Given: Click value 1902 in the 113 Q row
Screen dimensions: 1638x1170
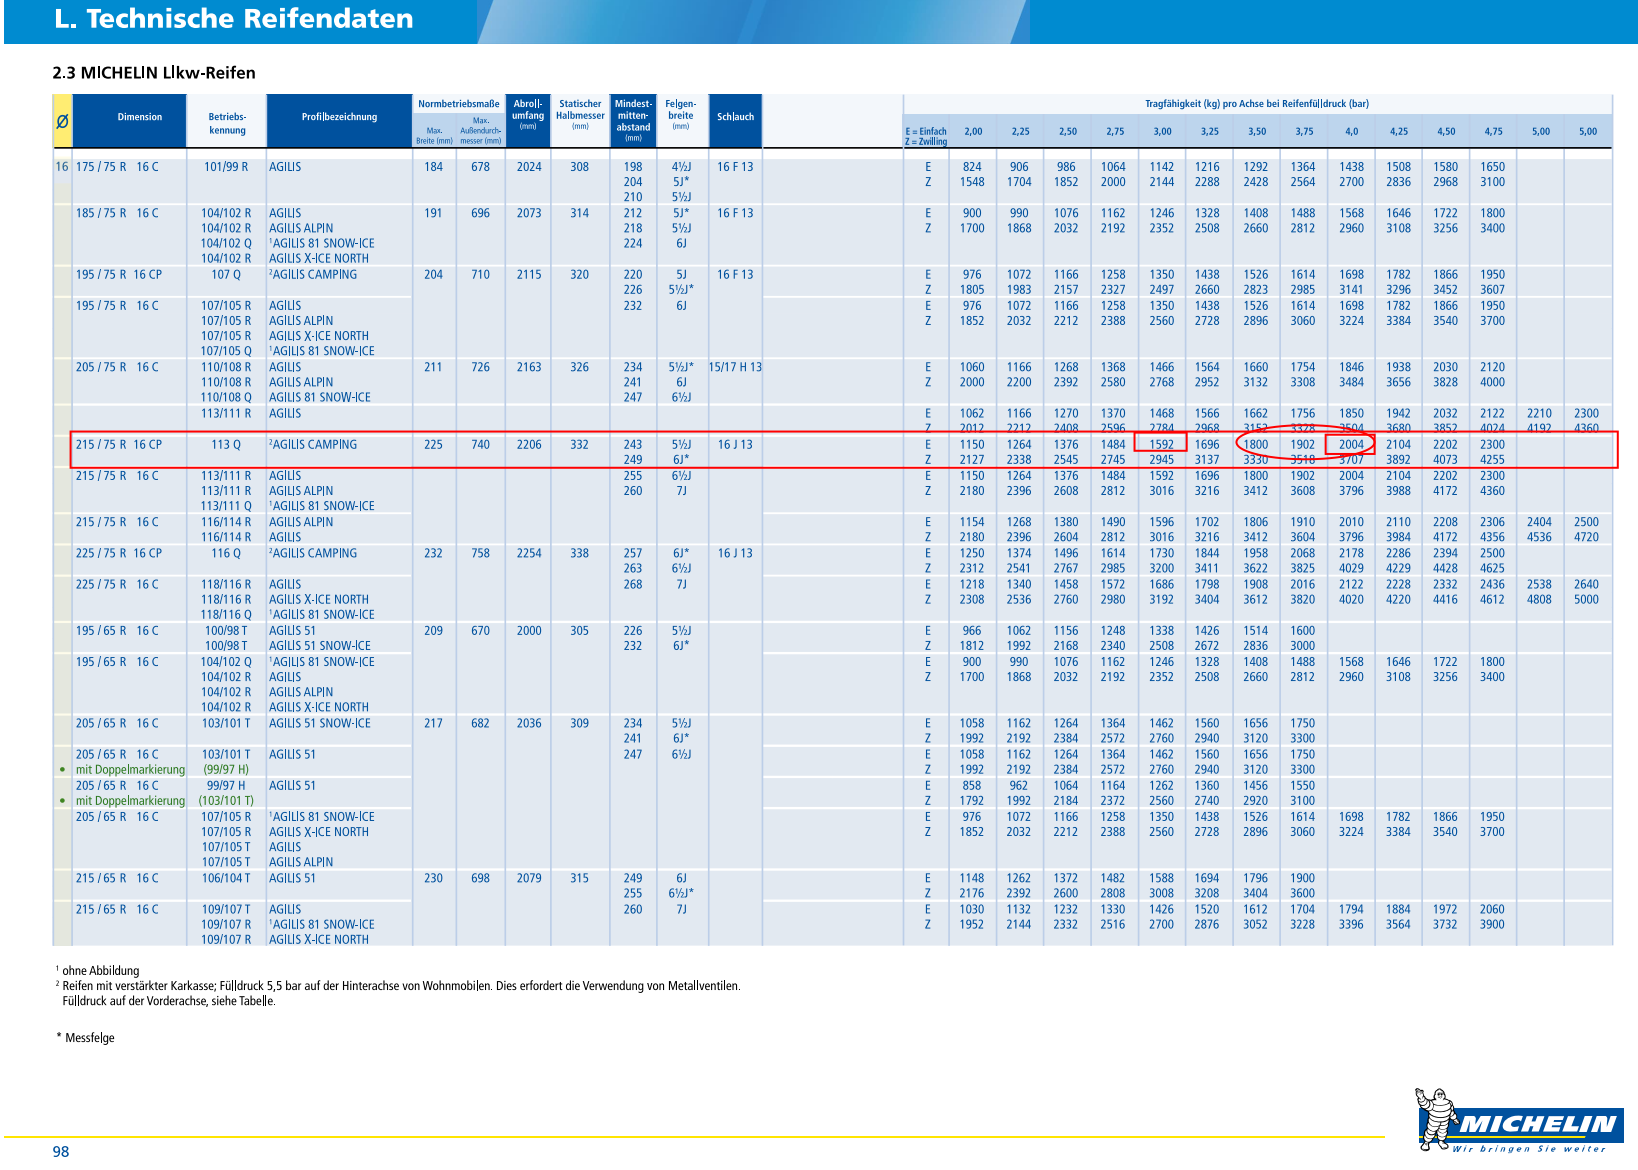Looking at the screenshot, I should coord(1303,445).
